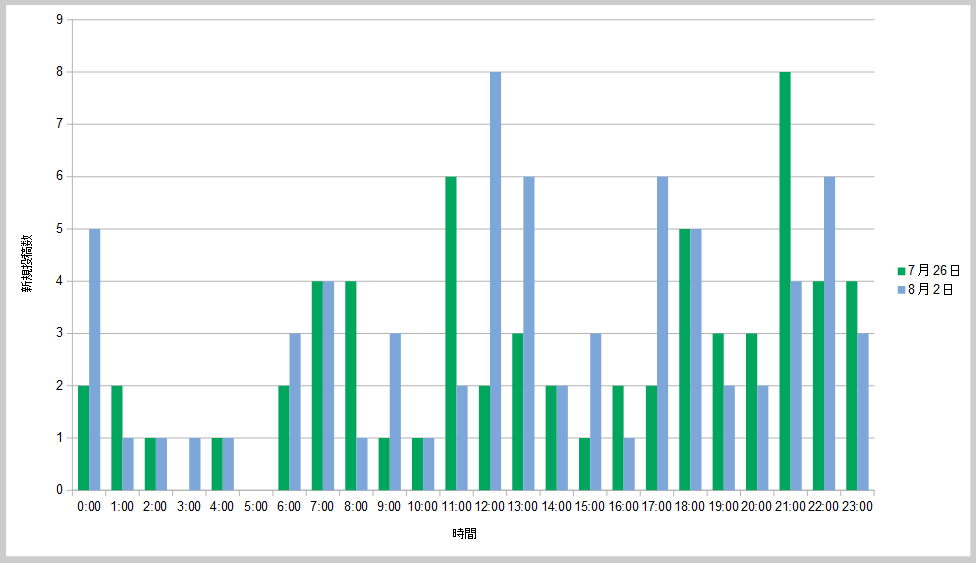976x563 pixels.
Task: Select the green 11:00 bar reaching 6
Action: (x=451, y=333)
